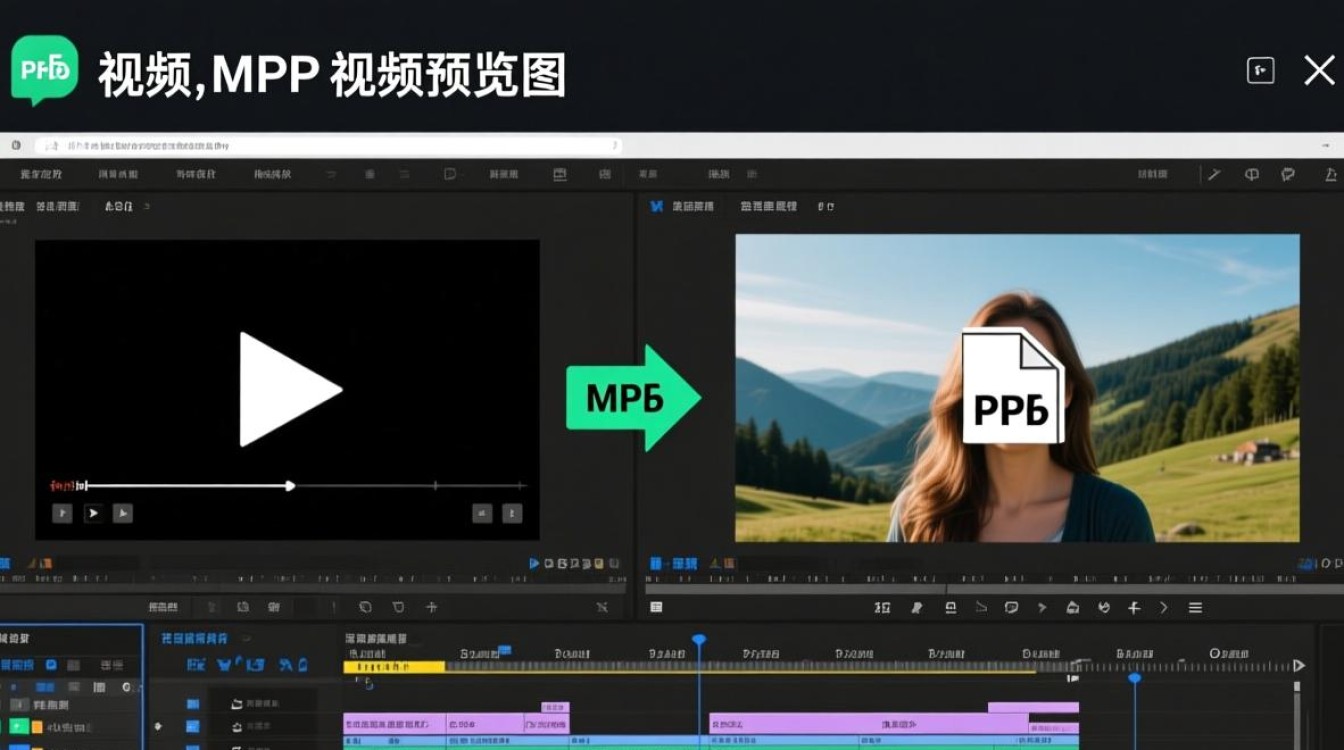1344x750 pixels.
Task: Click the speech-bubble icon in the top menu bar
Action: pos(450,173)
